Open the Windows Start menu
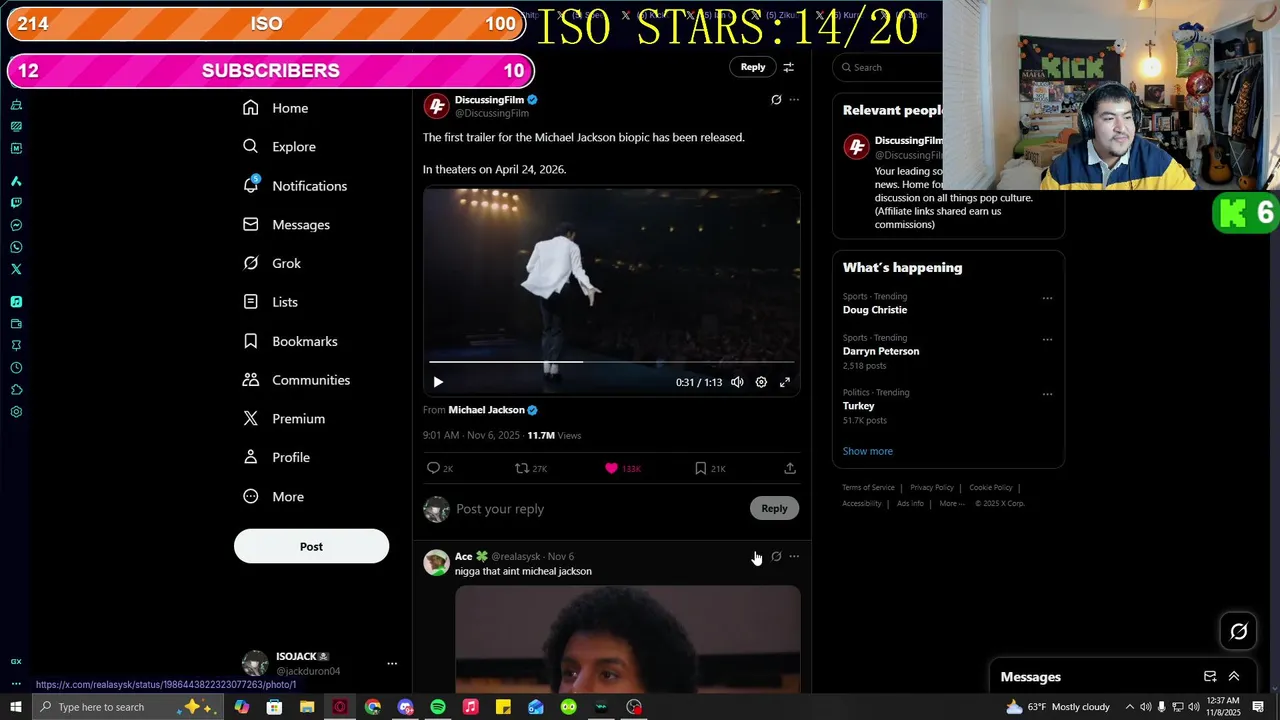 pos(15,707)
